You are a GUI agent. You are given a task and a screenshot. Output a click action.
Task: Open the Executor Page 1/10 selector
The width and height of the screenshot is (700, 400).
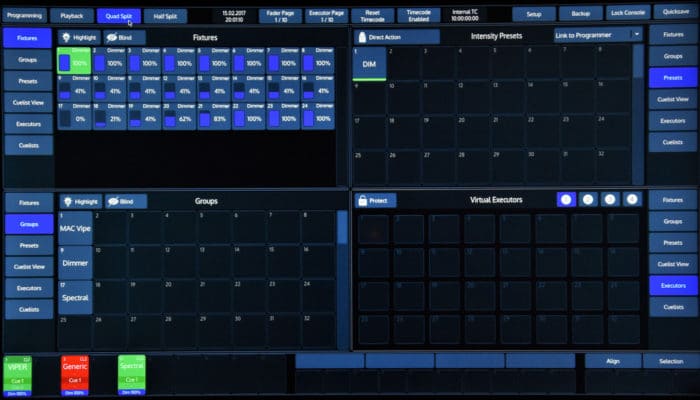pos(325,15)
